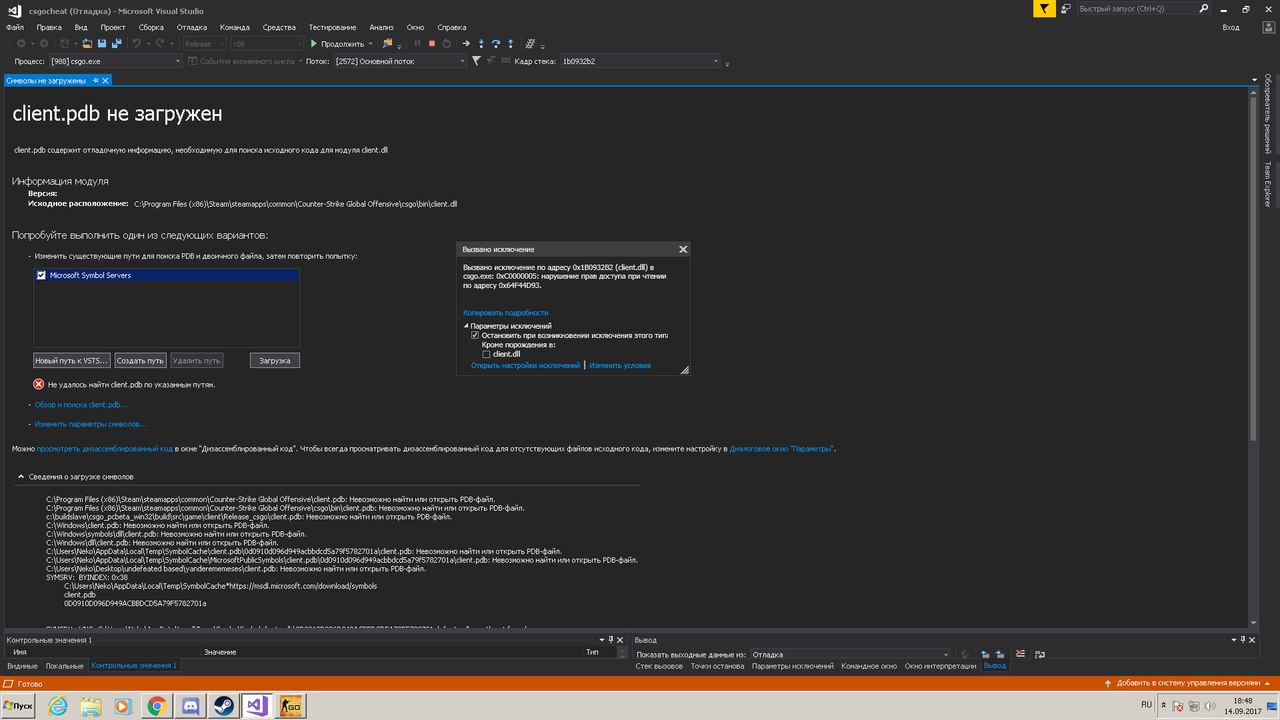Uncheck Microsoft Symbol Servers checkbox
This screenshot has height=720, width=1280.
pos(41,275)
